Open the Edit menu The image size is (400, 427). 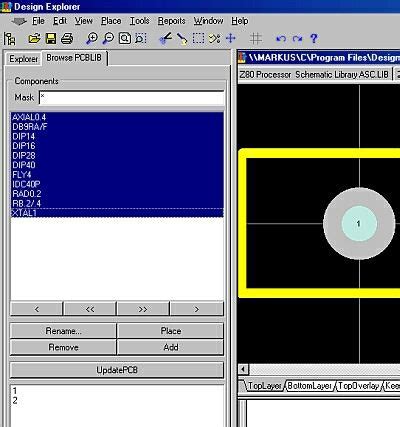point(60,21)
